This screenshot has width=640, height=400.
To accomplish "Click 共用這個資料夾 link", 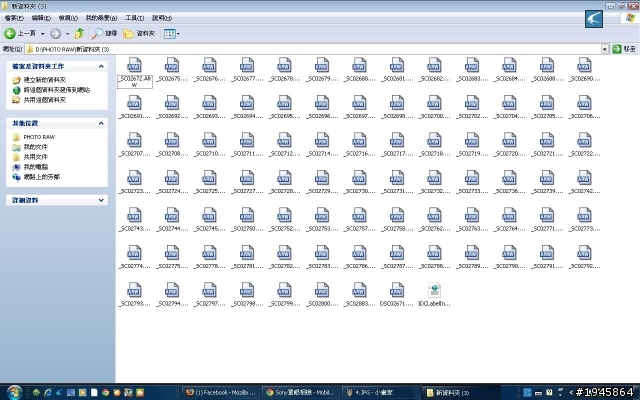I will [44, 100].
